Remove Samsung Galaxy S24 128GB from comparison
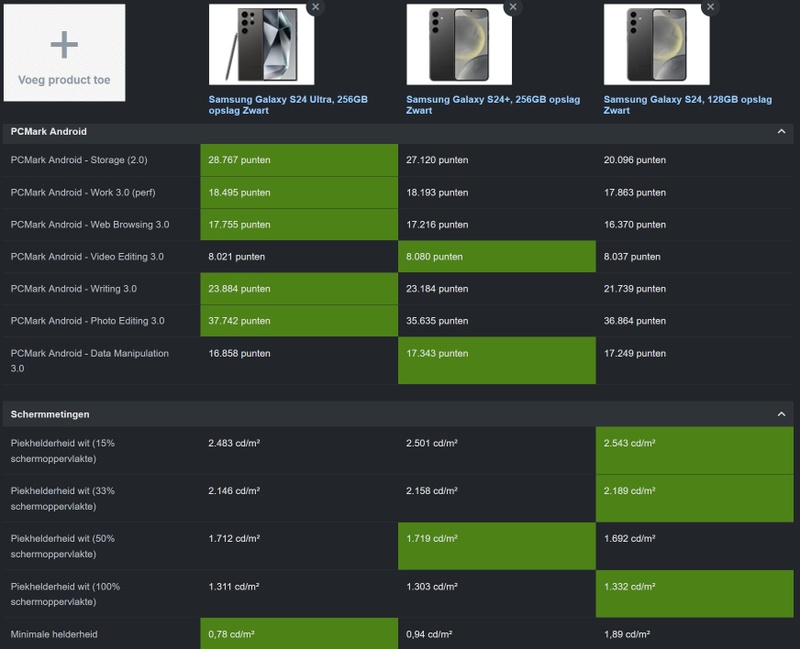 (x=711, y=7)
